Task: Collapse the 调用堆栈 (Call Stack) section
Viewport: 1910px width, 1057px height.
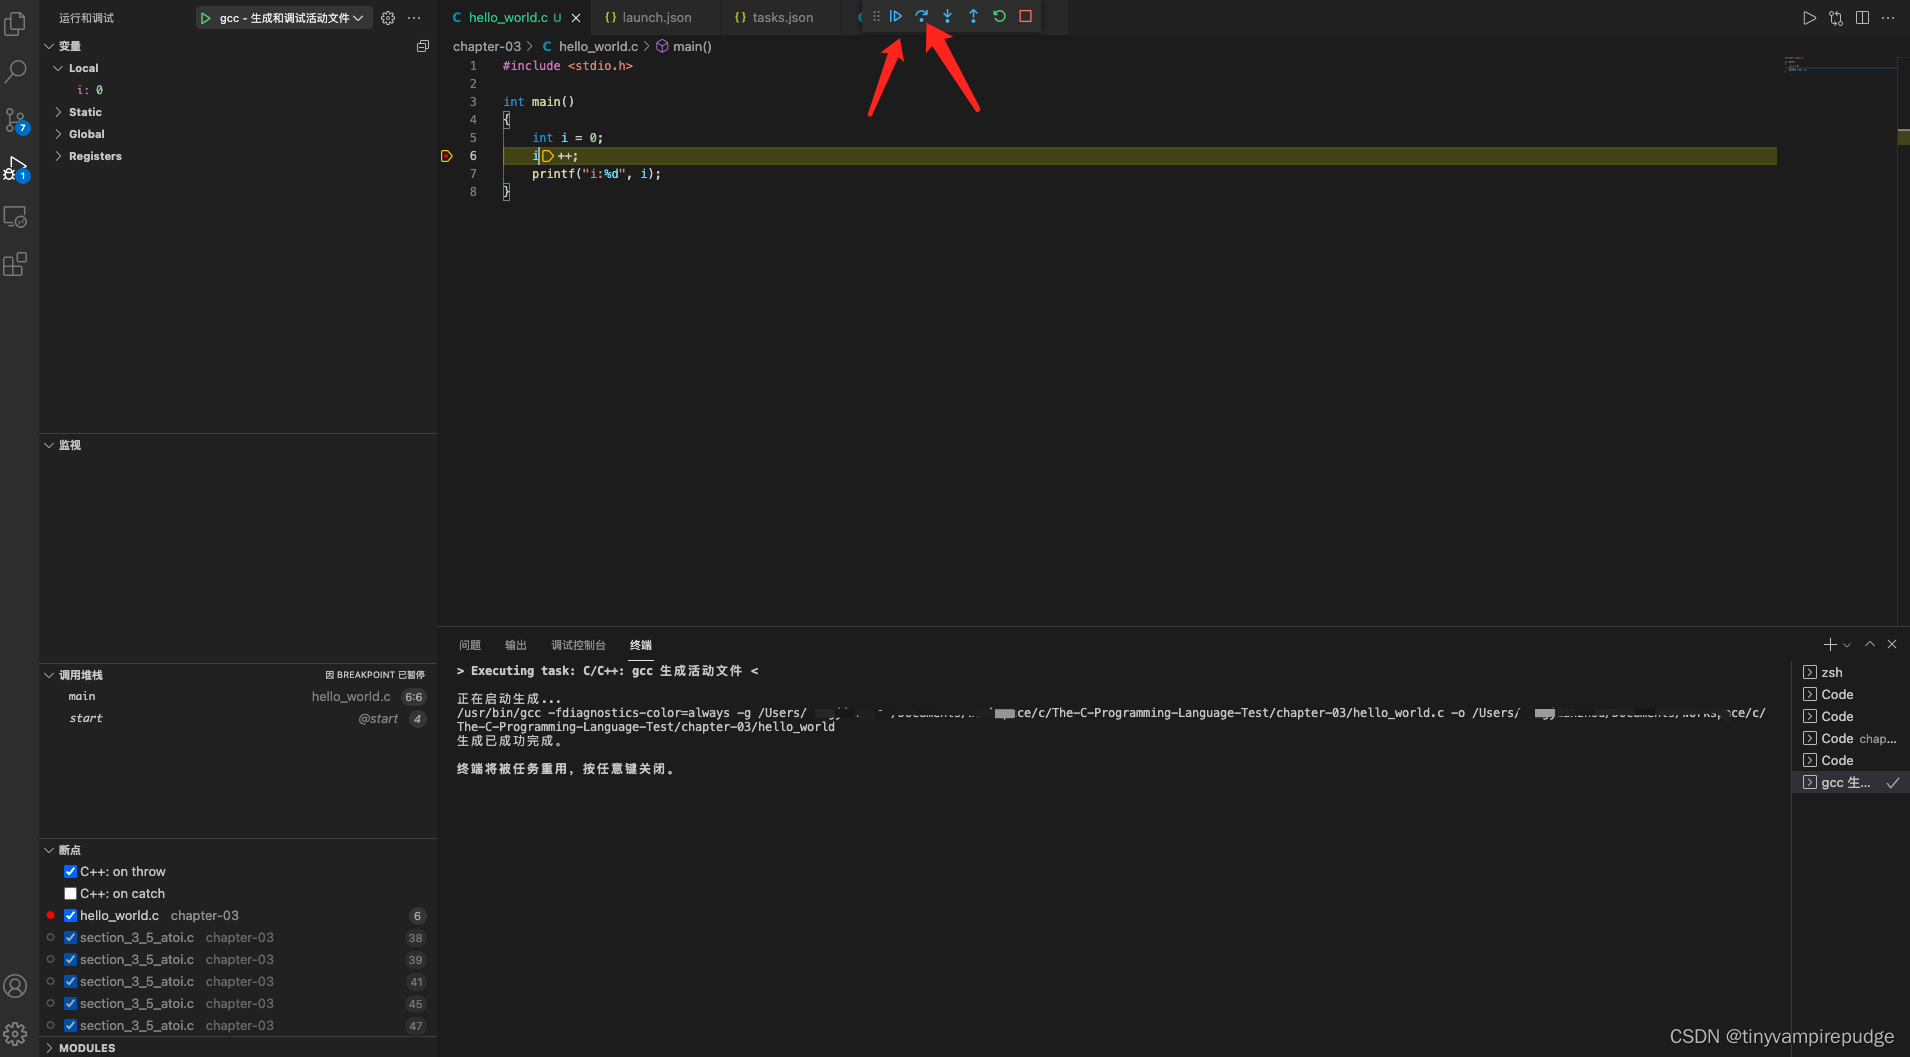Action: [49, 675]
